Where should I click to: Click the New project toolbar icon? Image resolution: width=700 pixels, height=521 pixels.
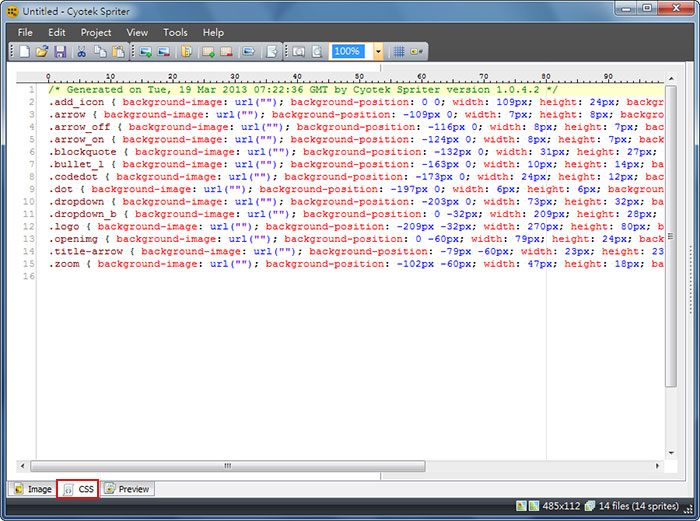[25, 51]
